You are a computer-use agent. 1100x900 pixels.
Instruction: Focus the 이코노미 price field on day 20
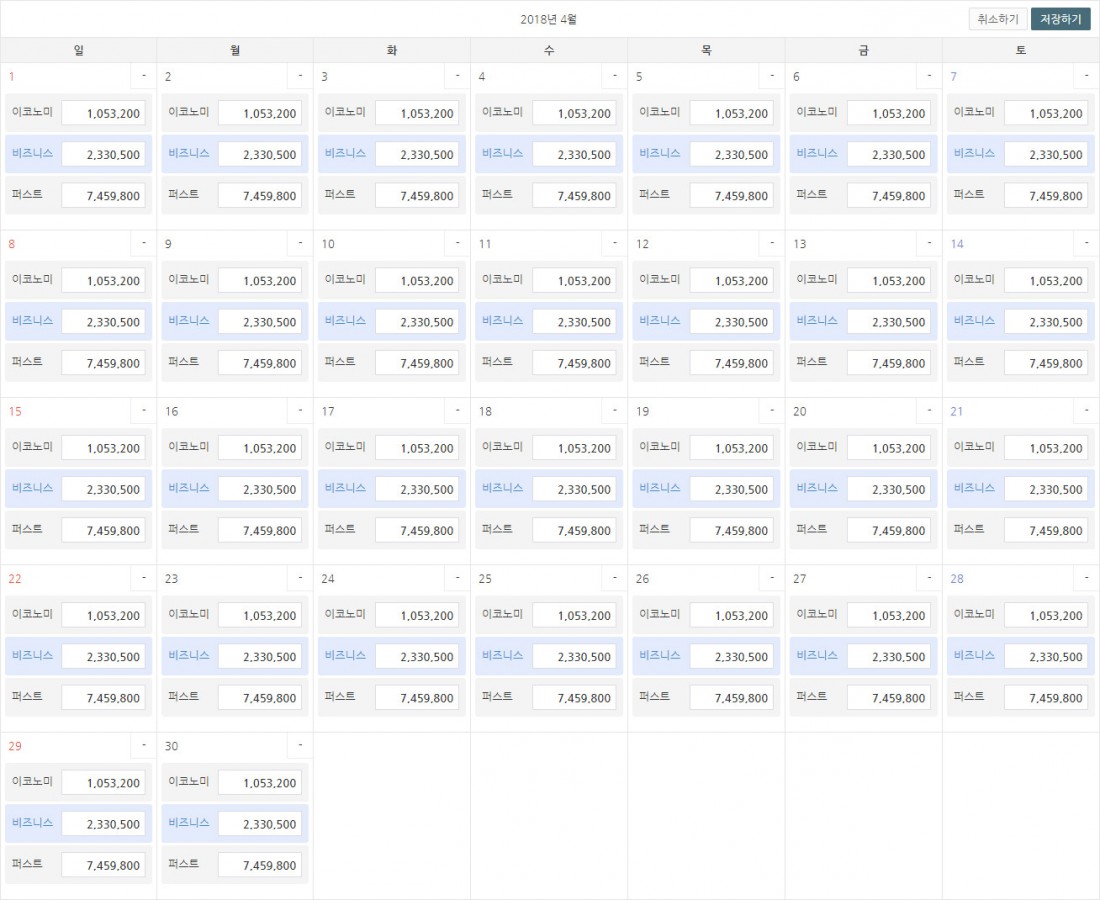coord(889,448)
